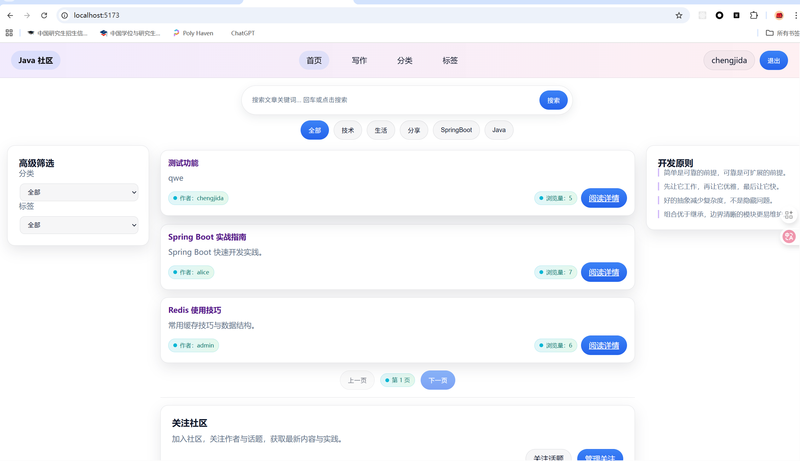Click the red extension icon in the toolbar
800x461 pixels.
[779, 15]
